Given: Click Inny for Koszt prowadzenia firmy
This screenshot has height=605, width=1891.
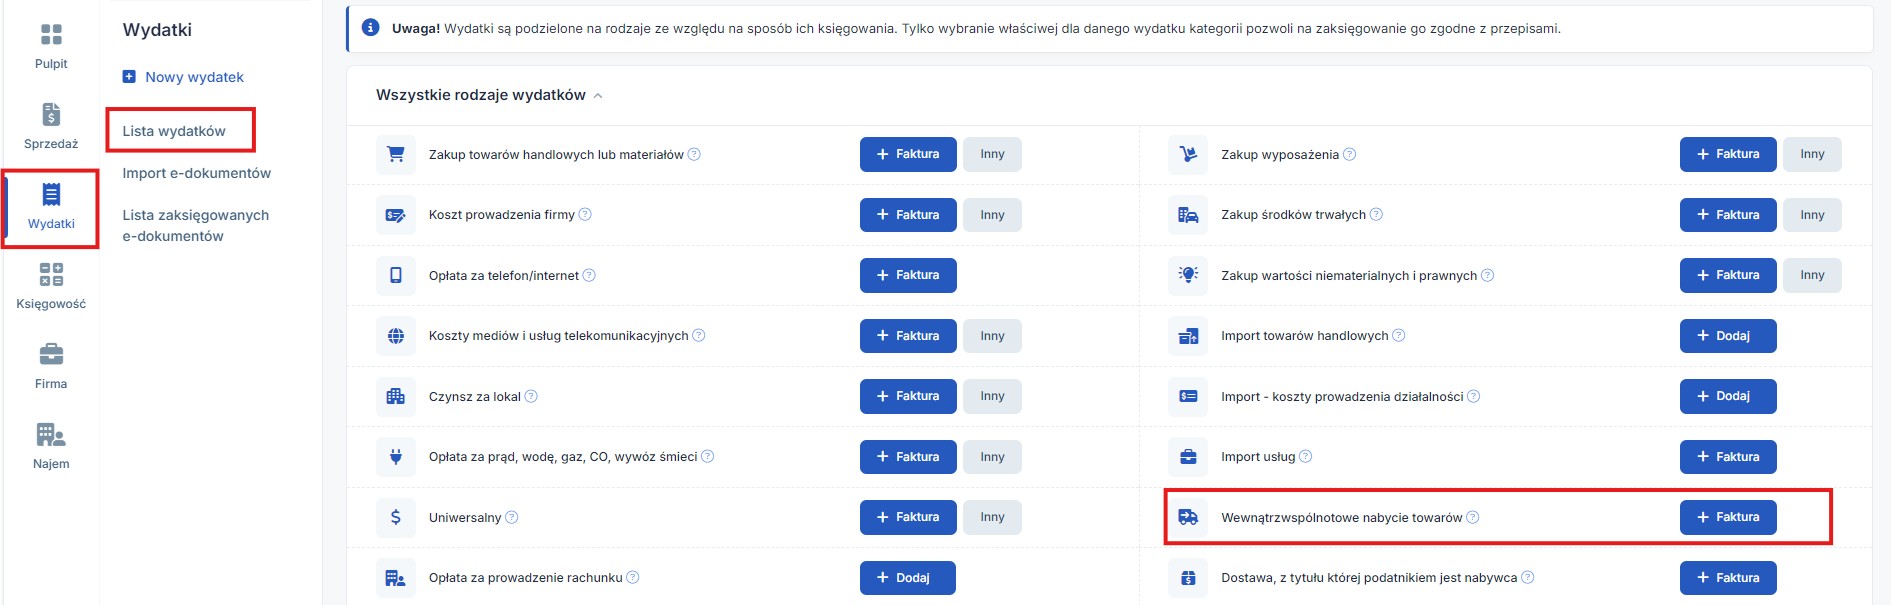Looking at the screenshot, I should (x=992, y=215).
